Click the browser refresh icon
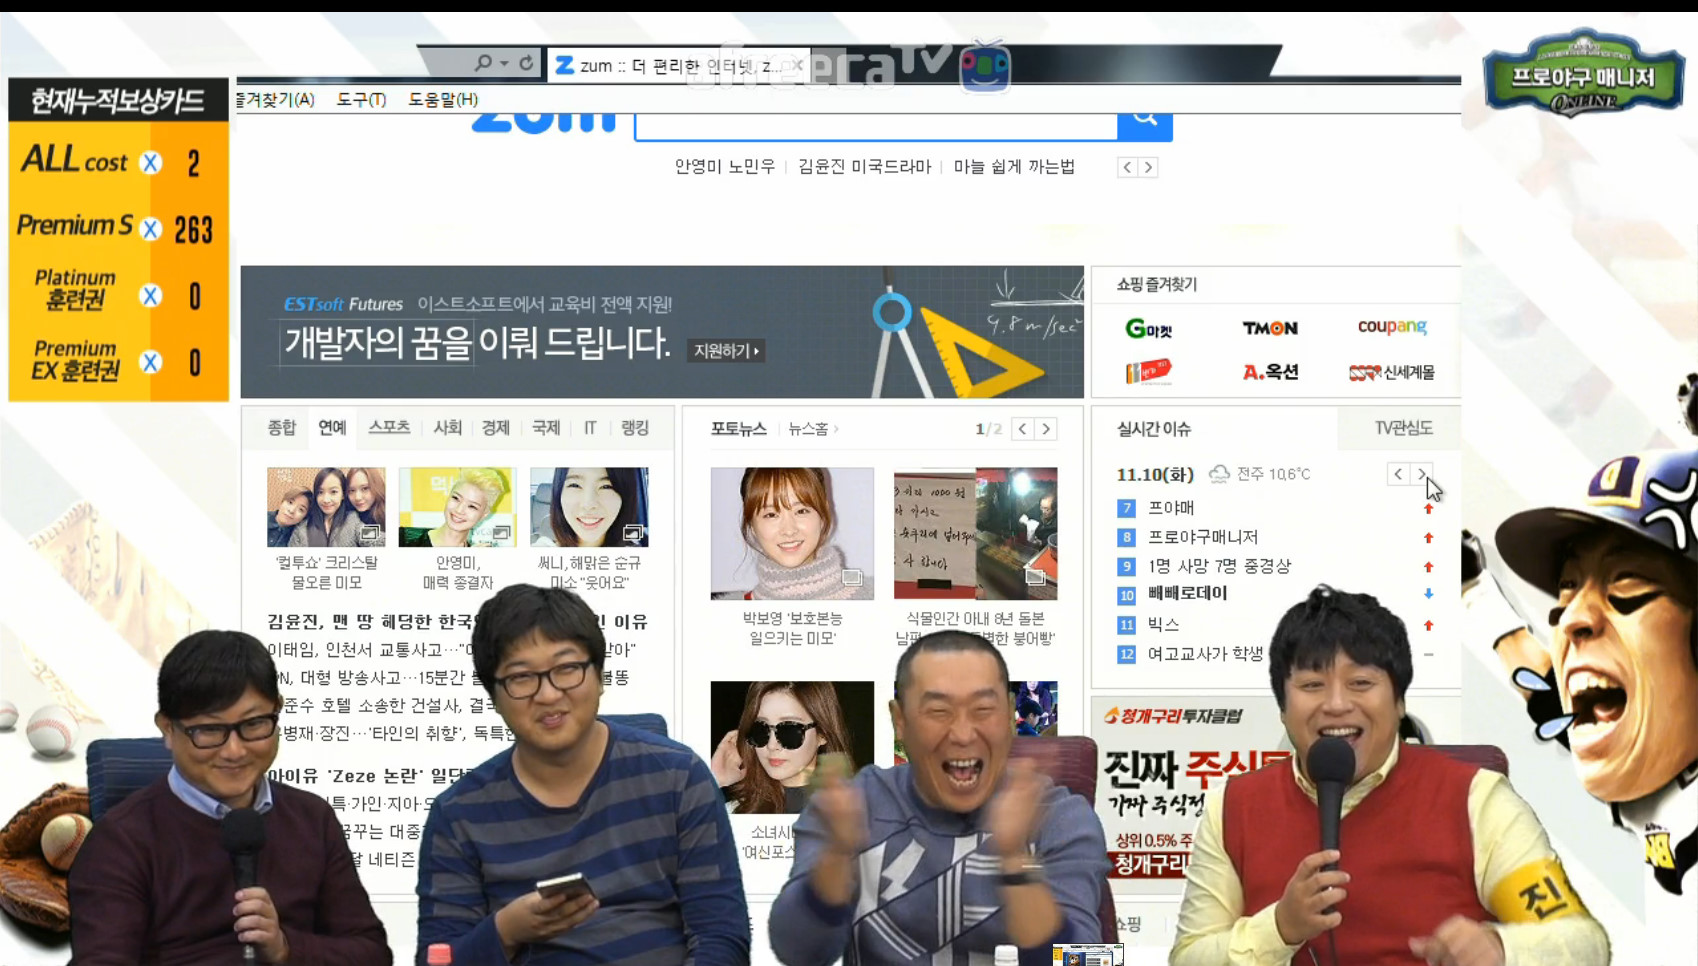 [526, 63]
